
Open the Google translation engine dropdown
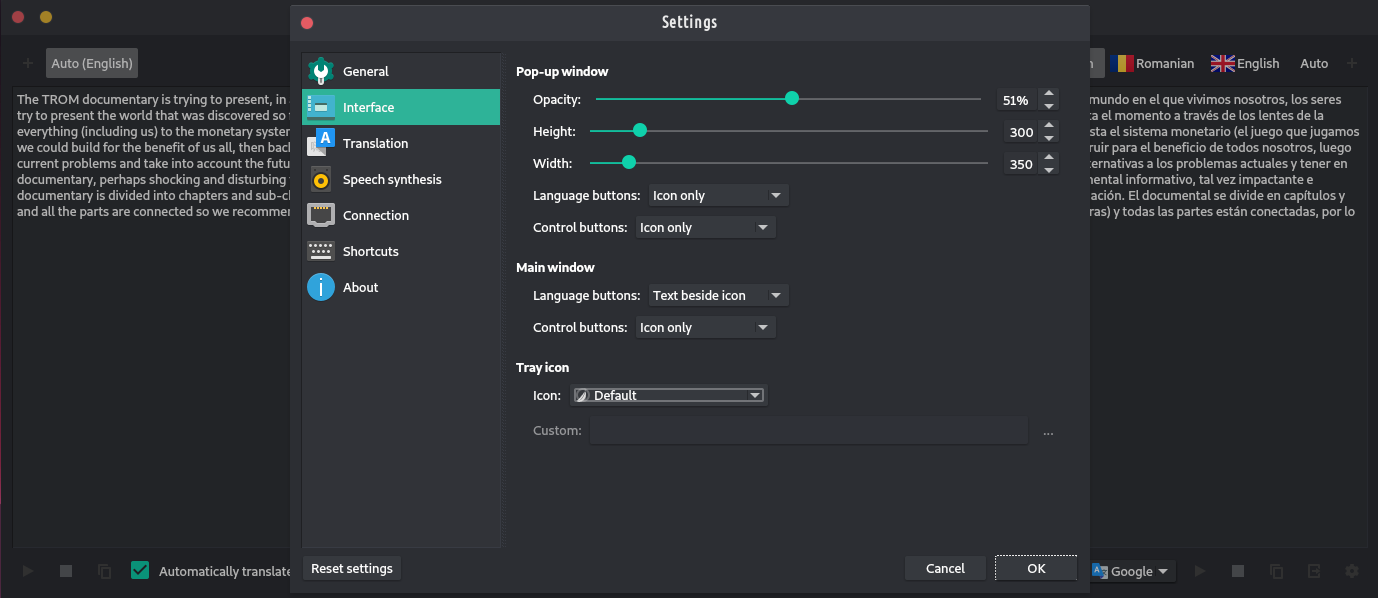[1132, 571]
